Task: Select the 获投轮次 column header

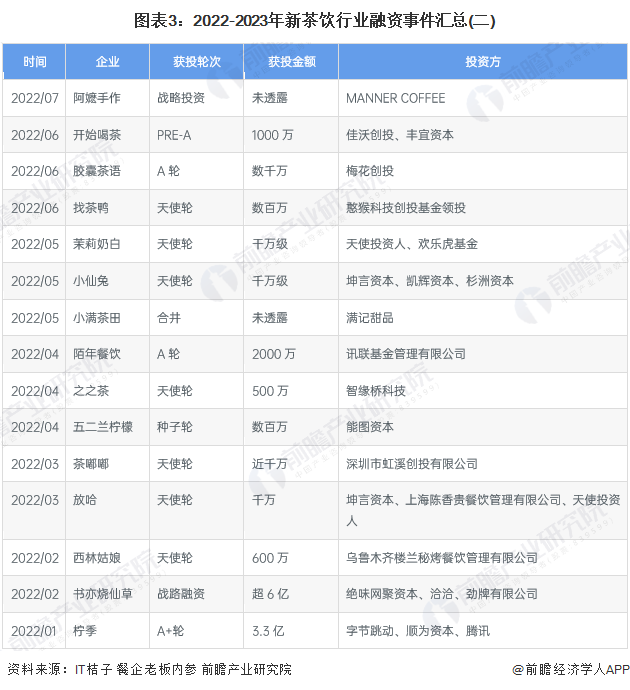Action: (195, 62)
